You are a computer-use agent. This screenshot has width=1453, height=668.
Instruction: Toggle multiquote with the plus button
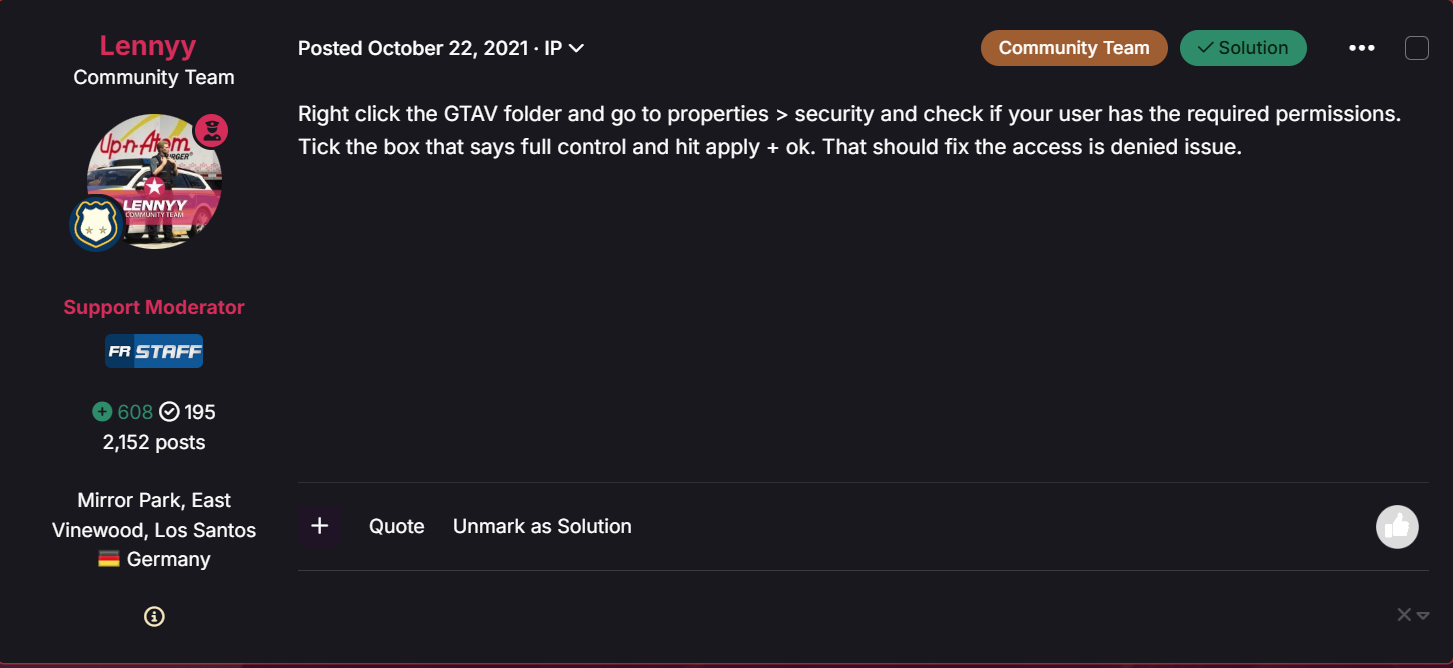click(320, 526)
